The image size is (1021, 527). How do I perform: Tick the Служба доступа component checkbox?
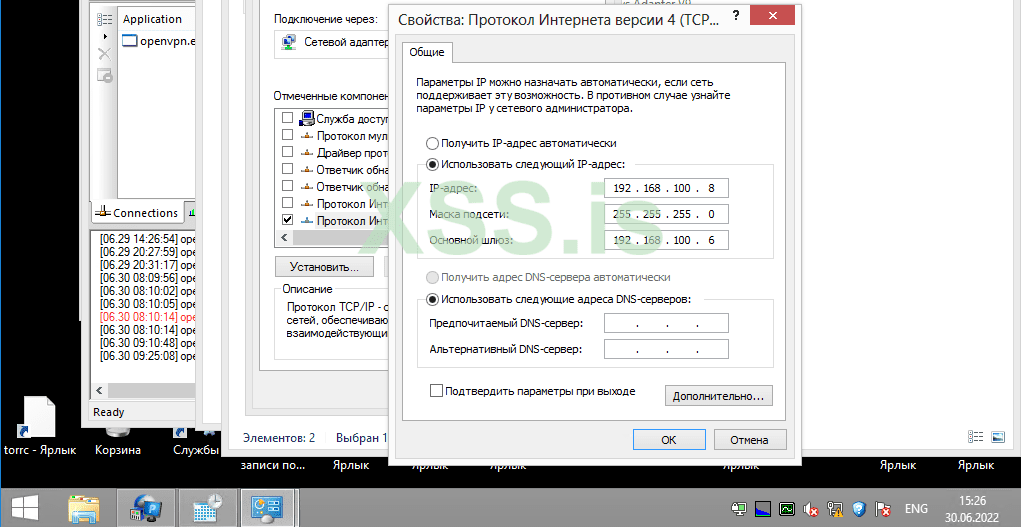click(x=287, y=118)
